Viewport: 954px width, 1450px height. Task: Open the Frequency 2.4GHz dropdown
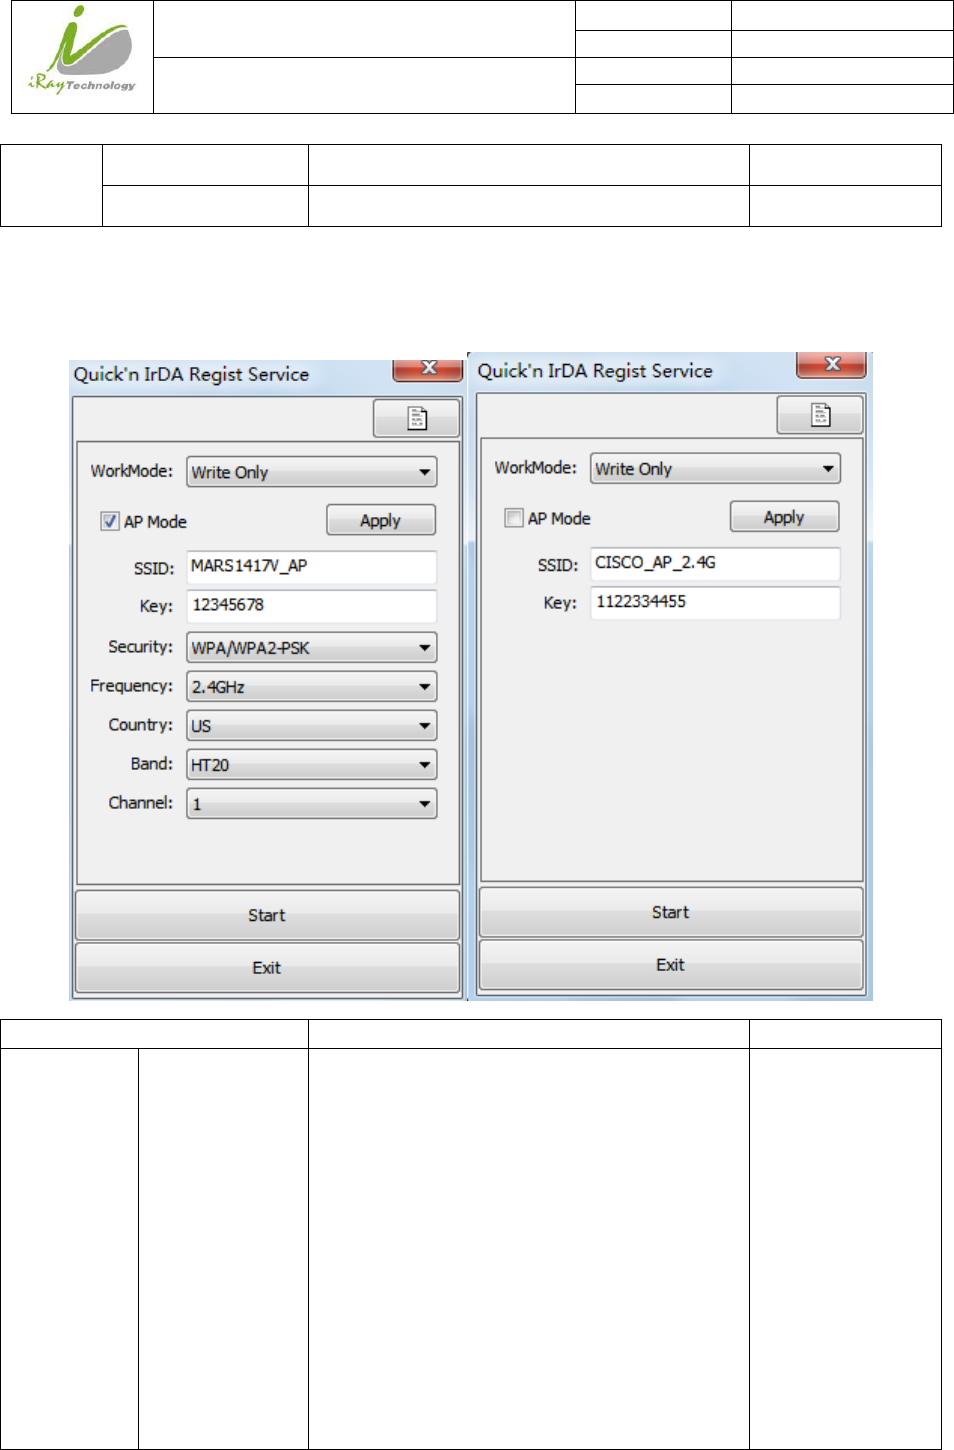click(x=312, y=687)
